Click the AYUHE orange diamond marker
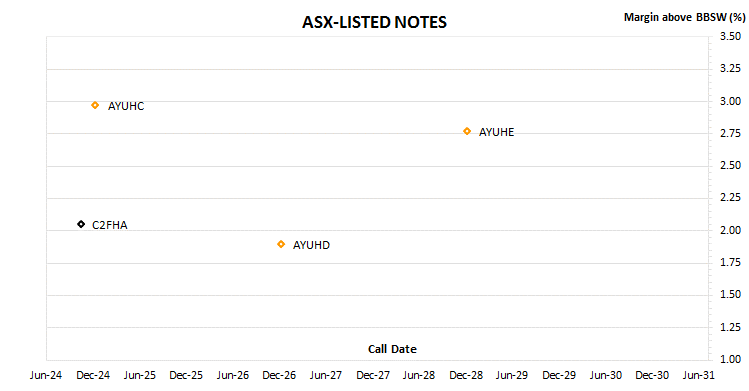 click(467, 131)
